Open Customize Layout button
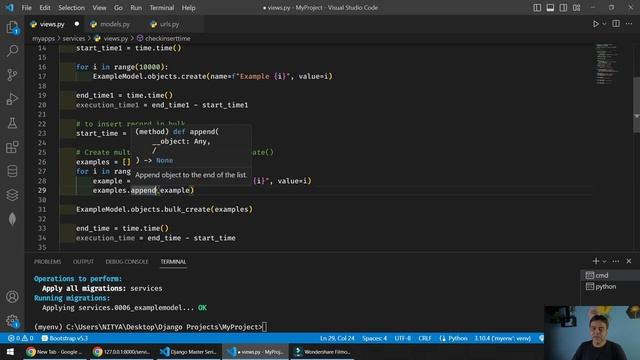The image size is (640, 360). pyautogui.click(x=576, y=8)
